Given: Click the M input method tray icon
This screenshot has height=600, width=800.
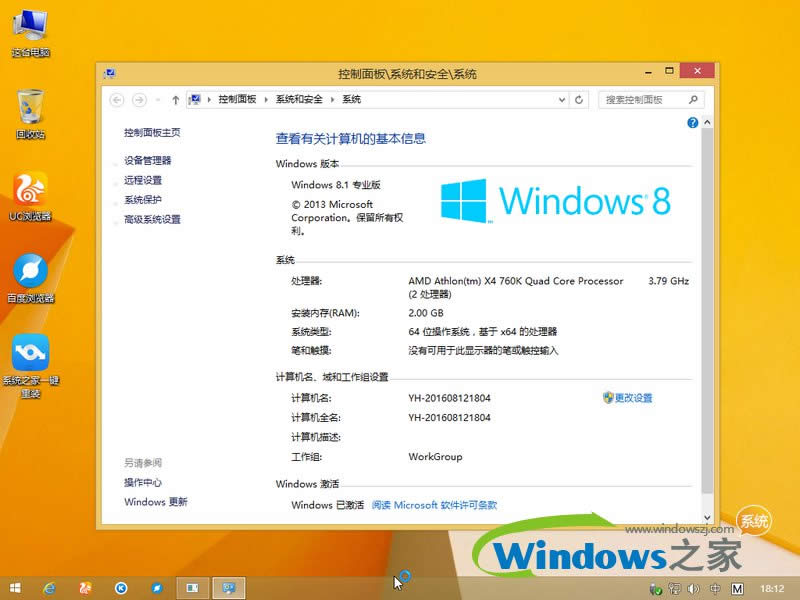Looking at the screenshot, I should 737,589.
